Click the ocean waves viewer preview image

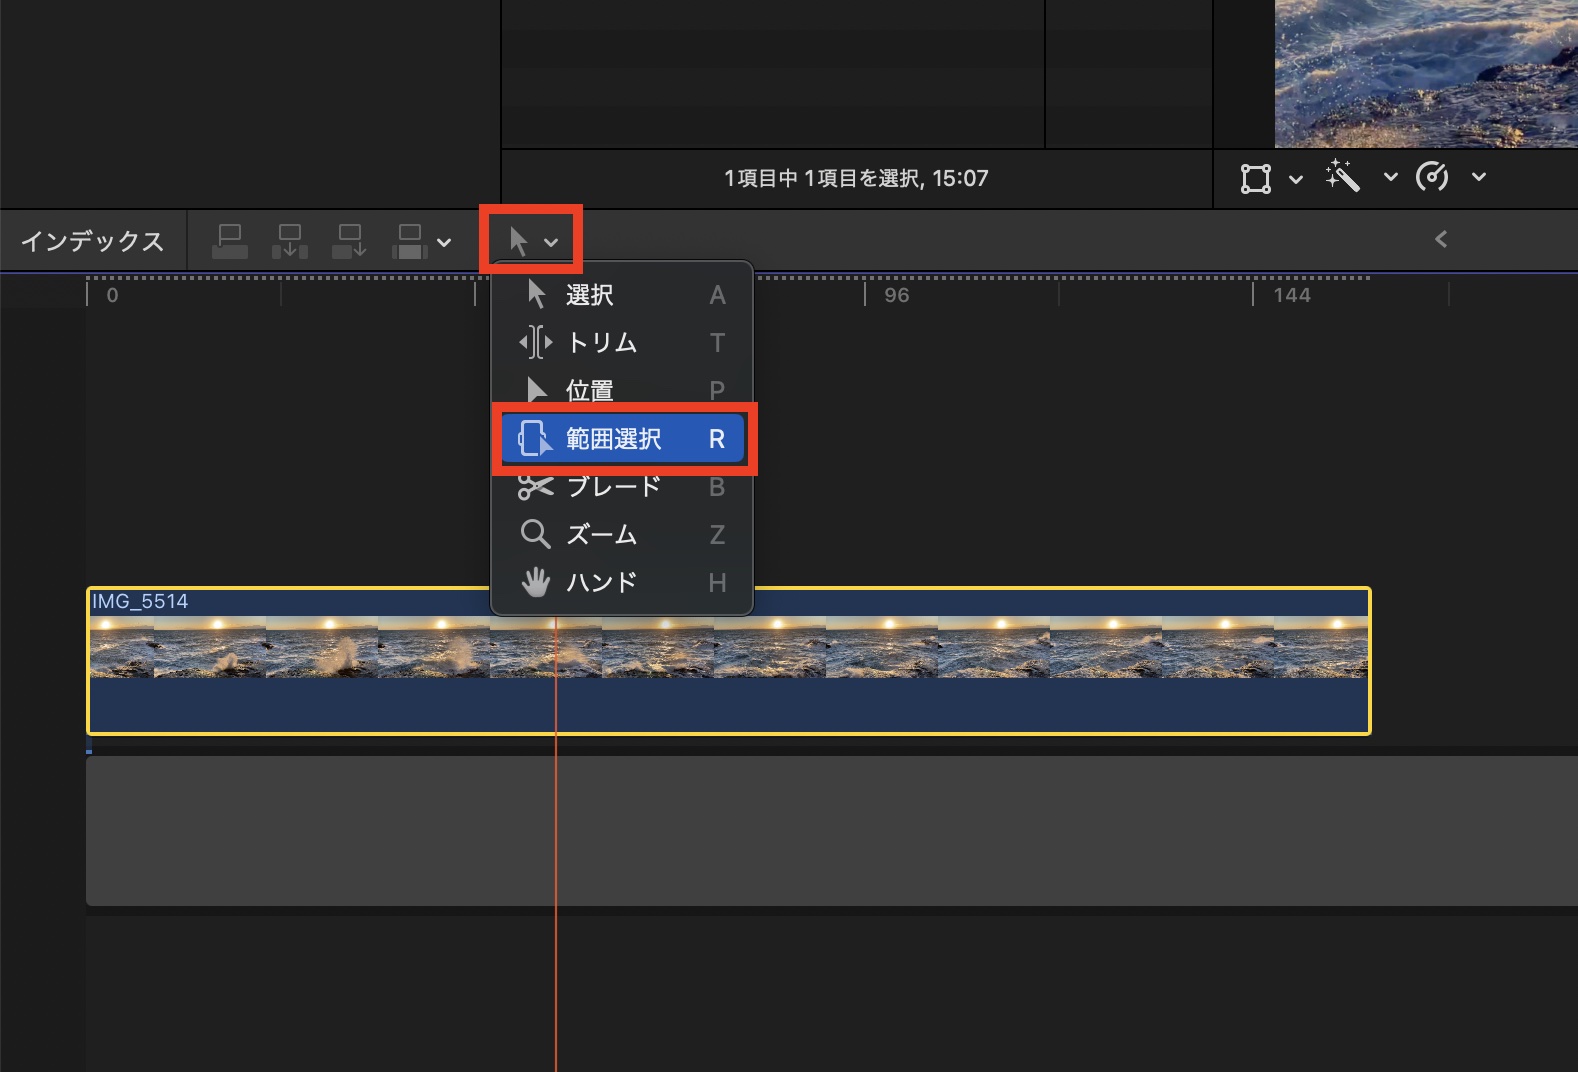(1426, 74)
